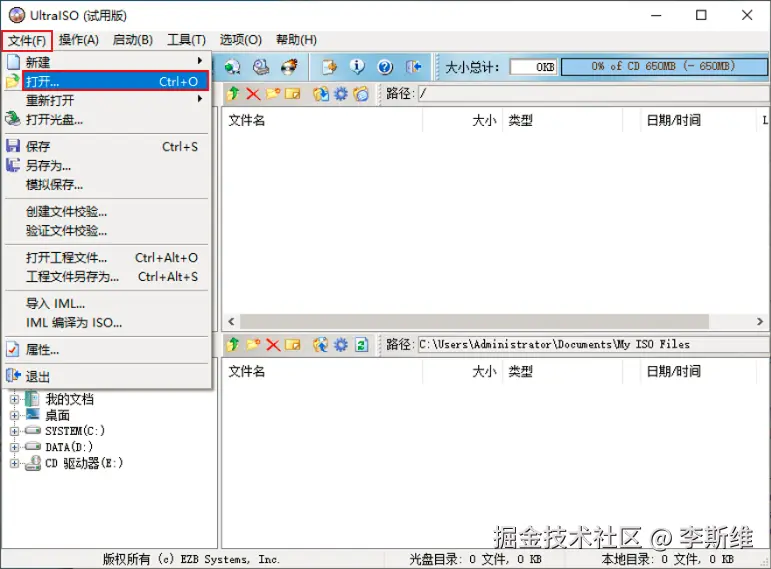
Task: Click the folder with disc icon in the image pane toolbar
Action: pos(361,93)
